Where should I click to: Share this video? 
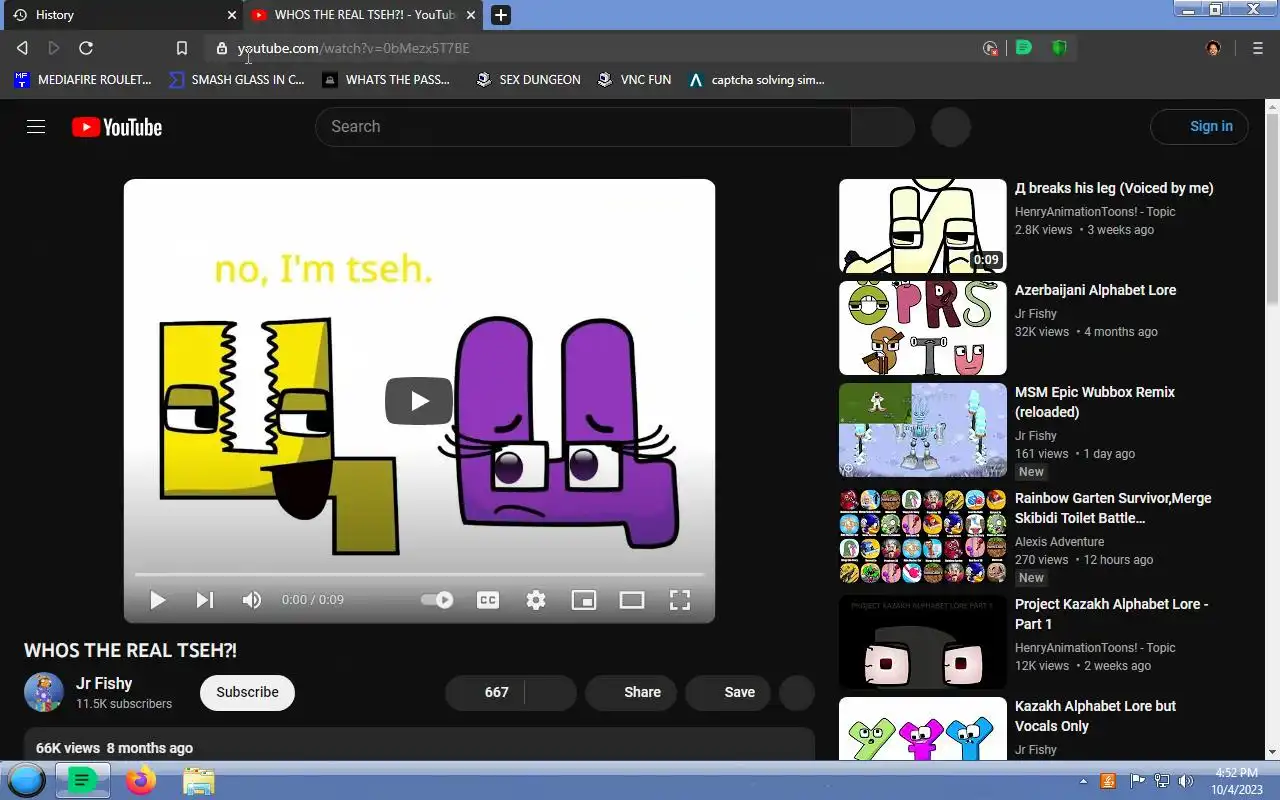631,692
